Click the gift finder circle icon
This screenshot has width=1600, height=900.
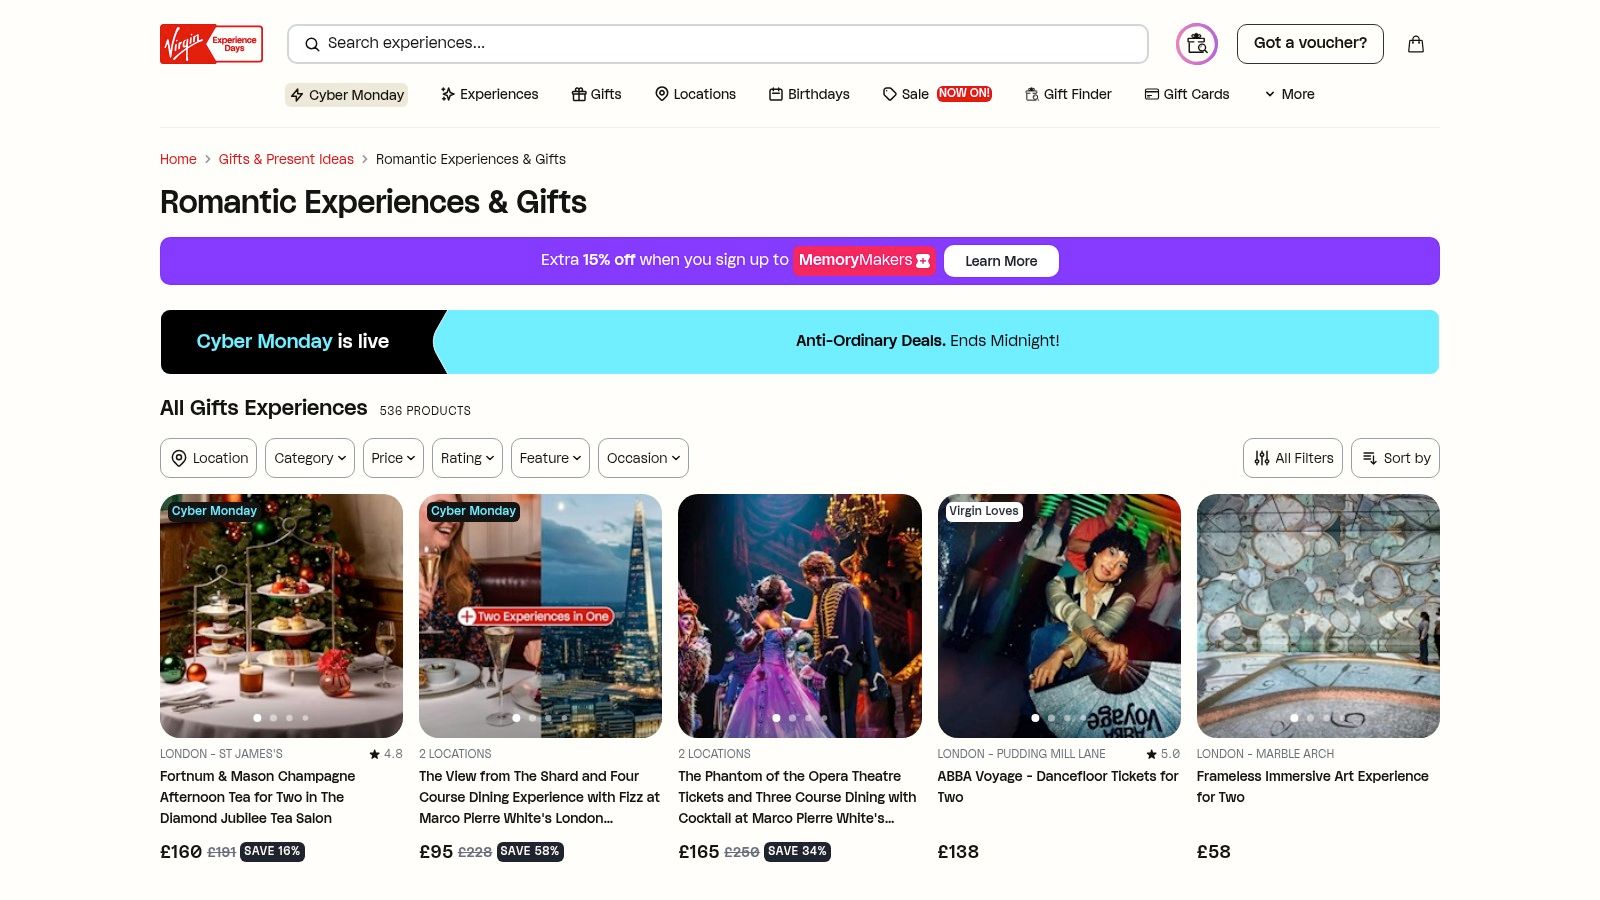pyautogui.click(x=1196, y=44)
